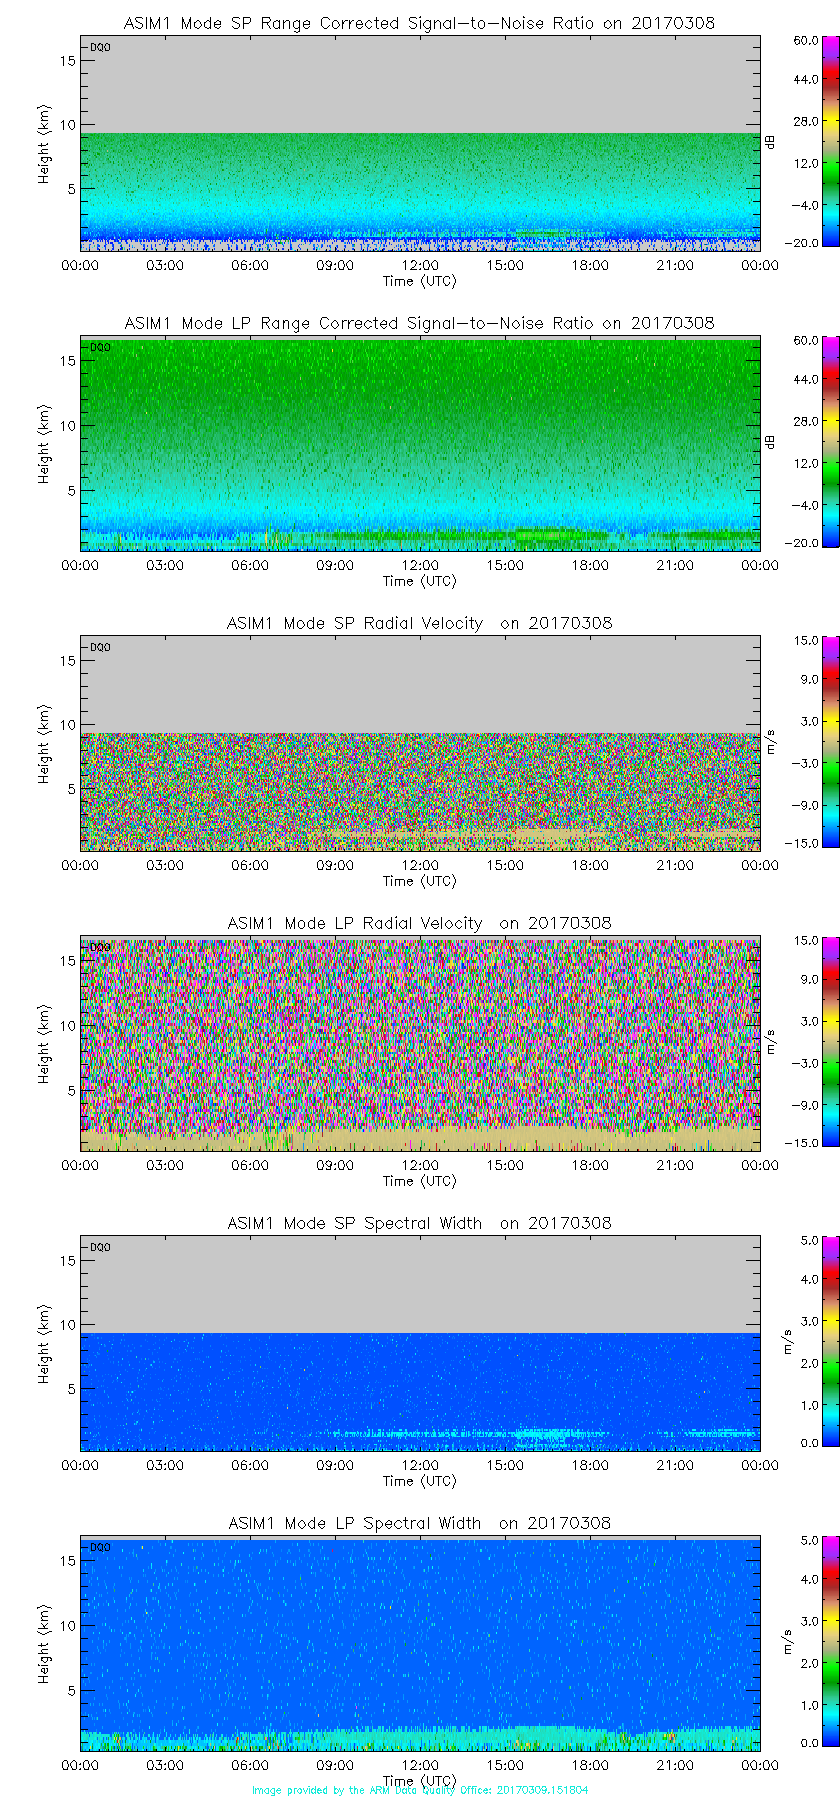Viewport: 840px width, 1800px height.
Task: Click the DQO label in the SP Signal-to-Noise plot
Action: point(100,47)
